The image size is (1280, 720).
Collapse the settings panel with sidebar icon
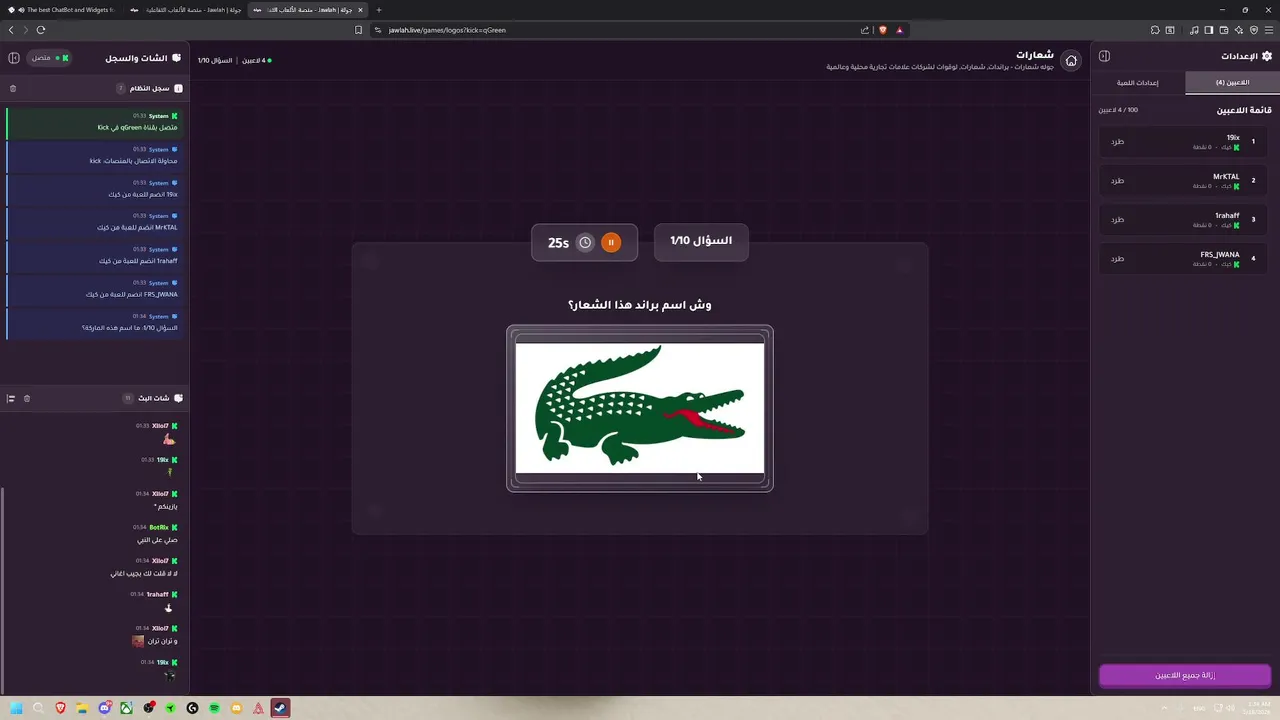pos(1104,57)
